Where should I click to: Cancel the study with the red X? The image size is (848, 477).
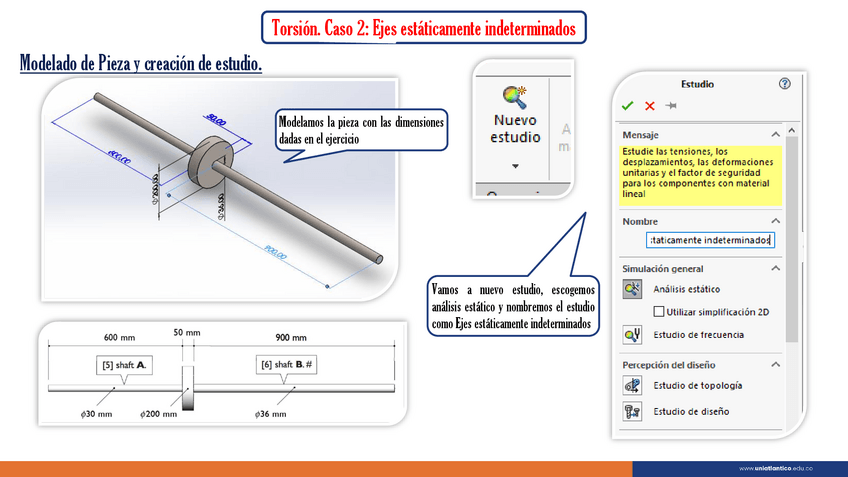[x=650, y=106]
